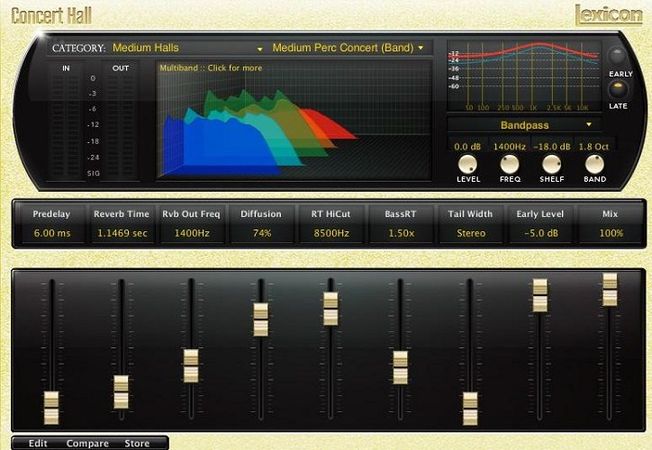Image resolution: width=652 pixels, height=450 pixels.
Task: Toggle the EARLY EQ button
Action: pos(620,57)
